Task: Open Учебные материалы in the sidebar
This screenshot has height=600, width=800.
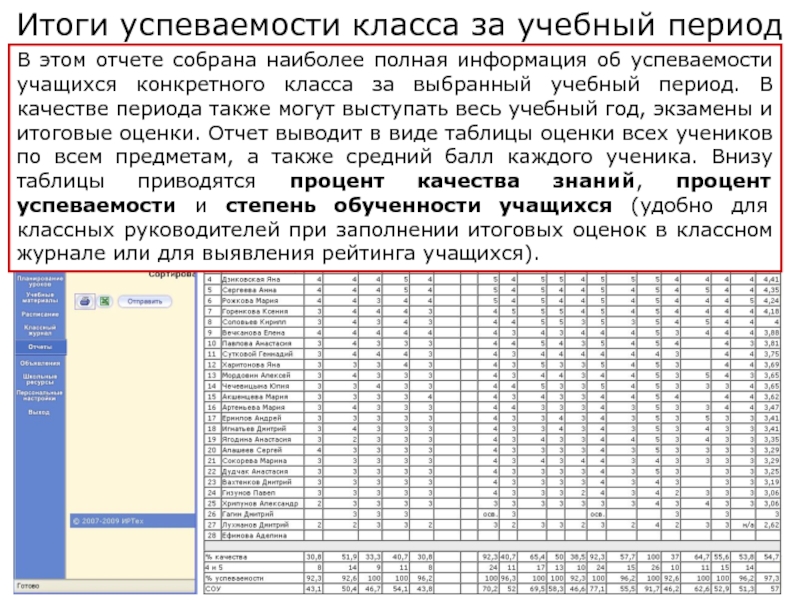Action: point(40,297)
